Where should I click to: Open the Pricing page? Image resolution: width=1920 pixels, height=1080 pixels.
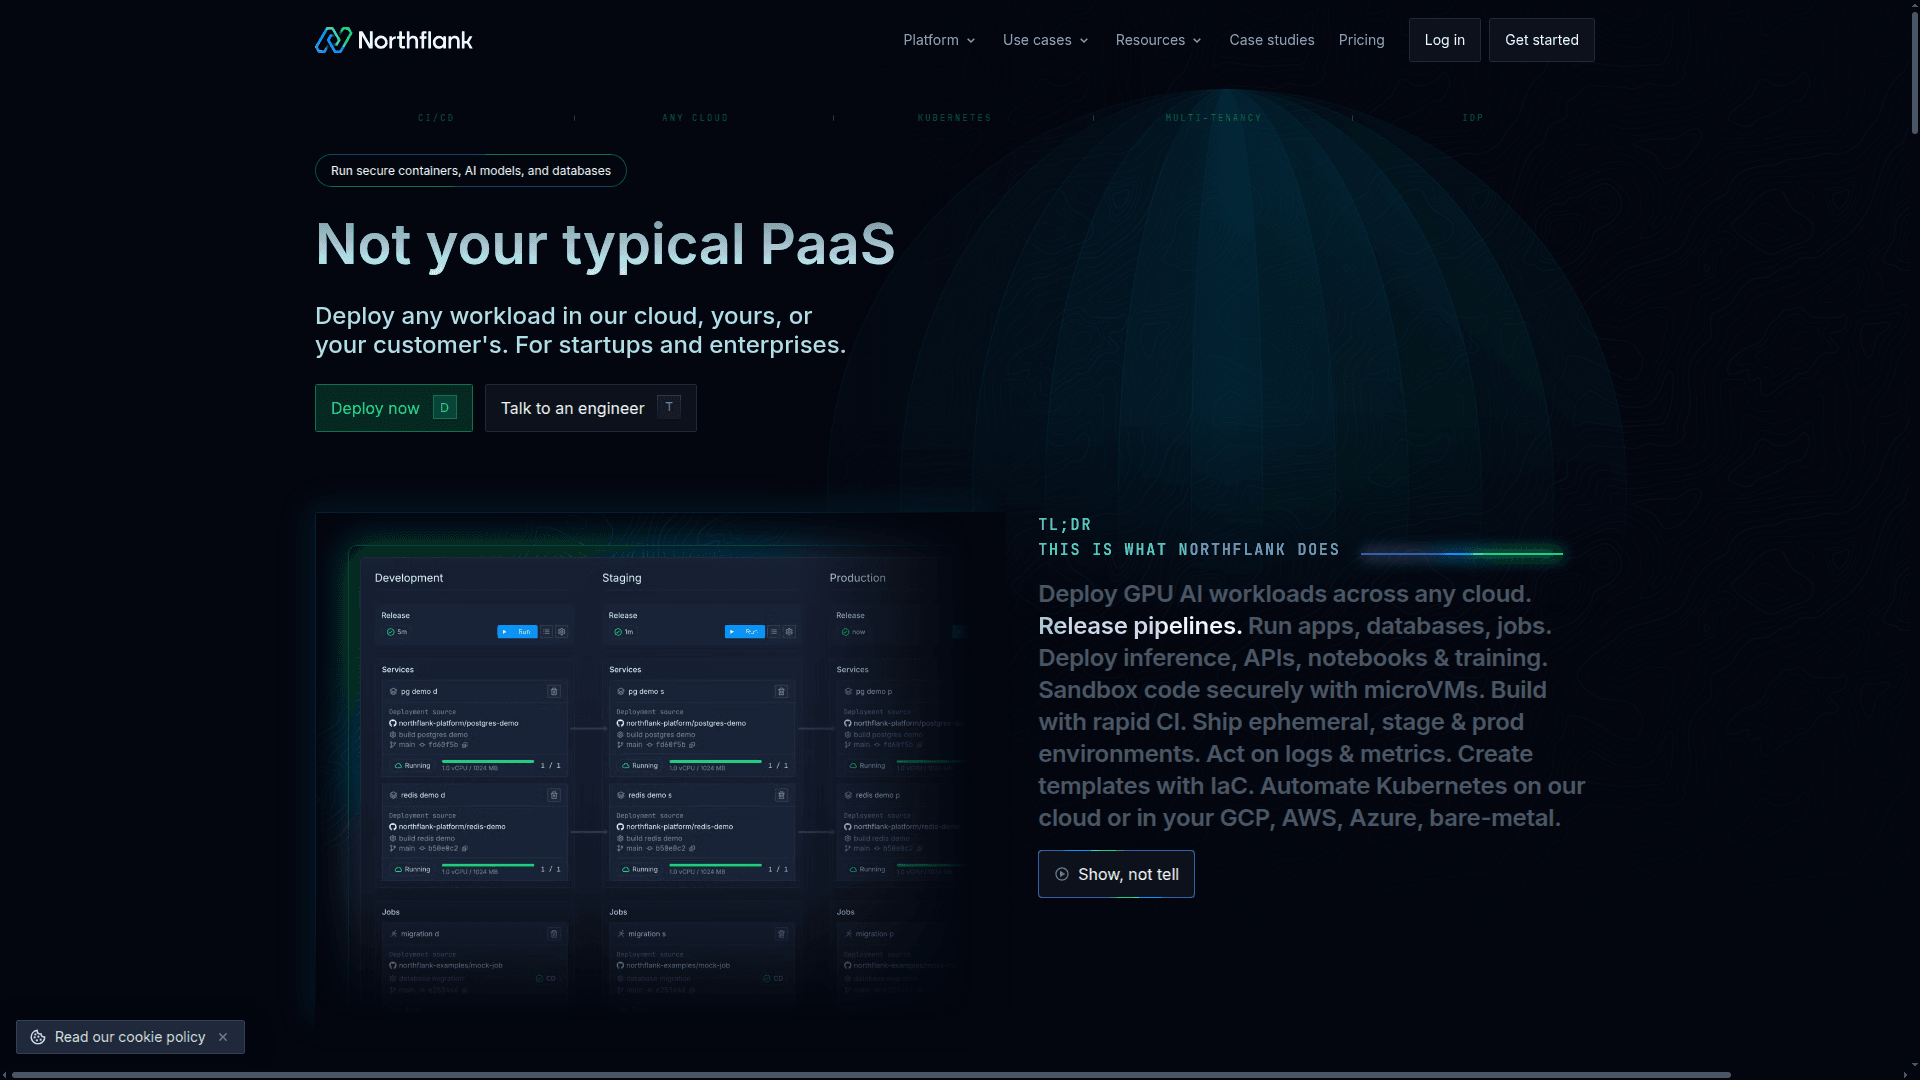pos(1361,40)
